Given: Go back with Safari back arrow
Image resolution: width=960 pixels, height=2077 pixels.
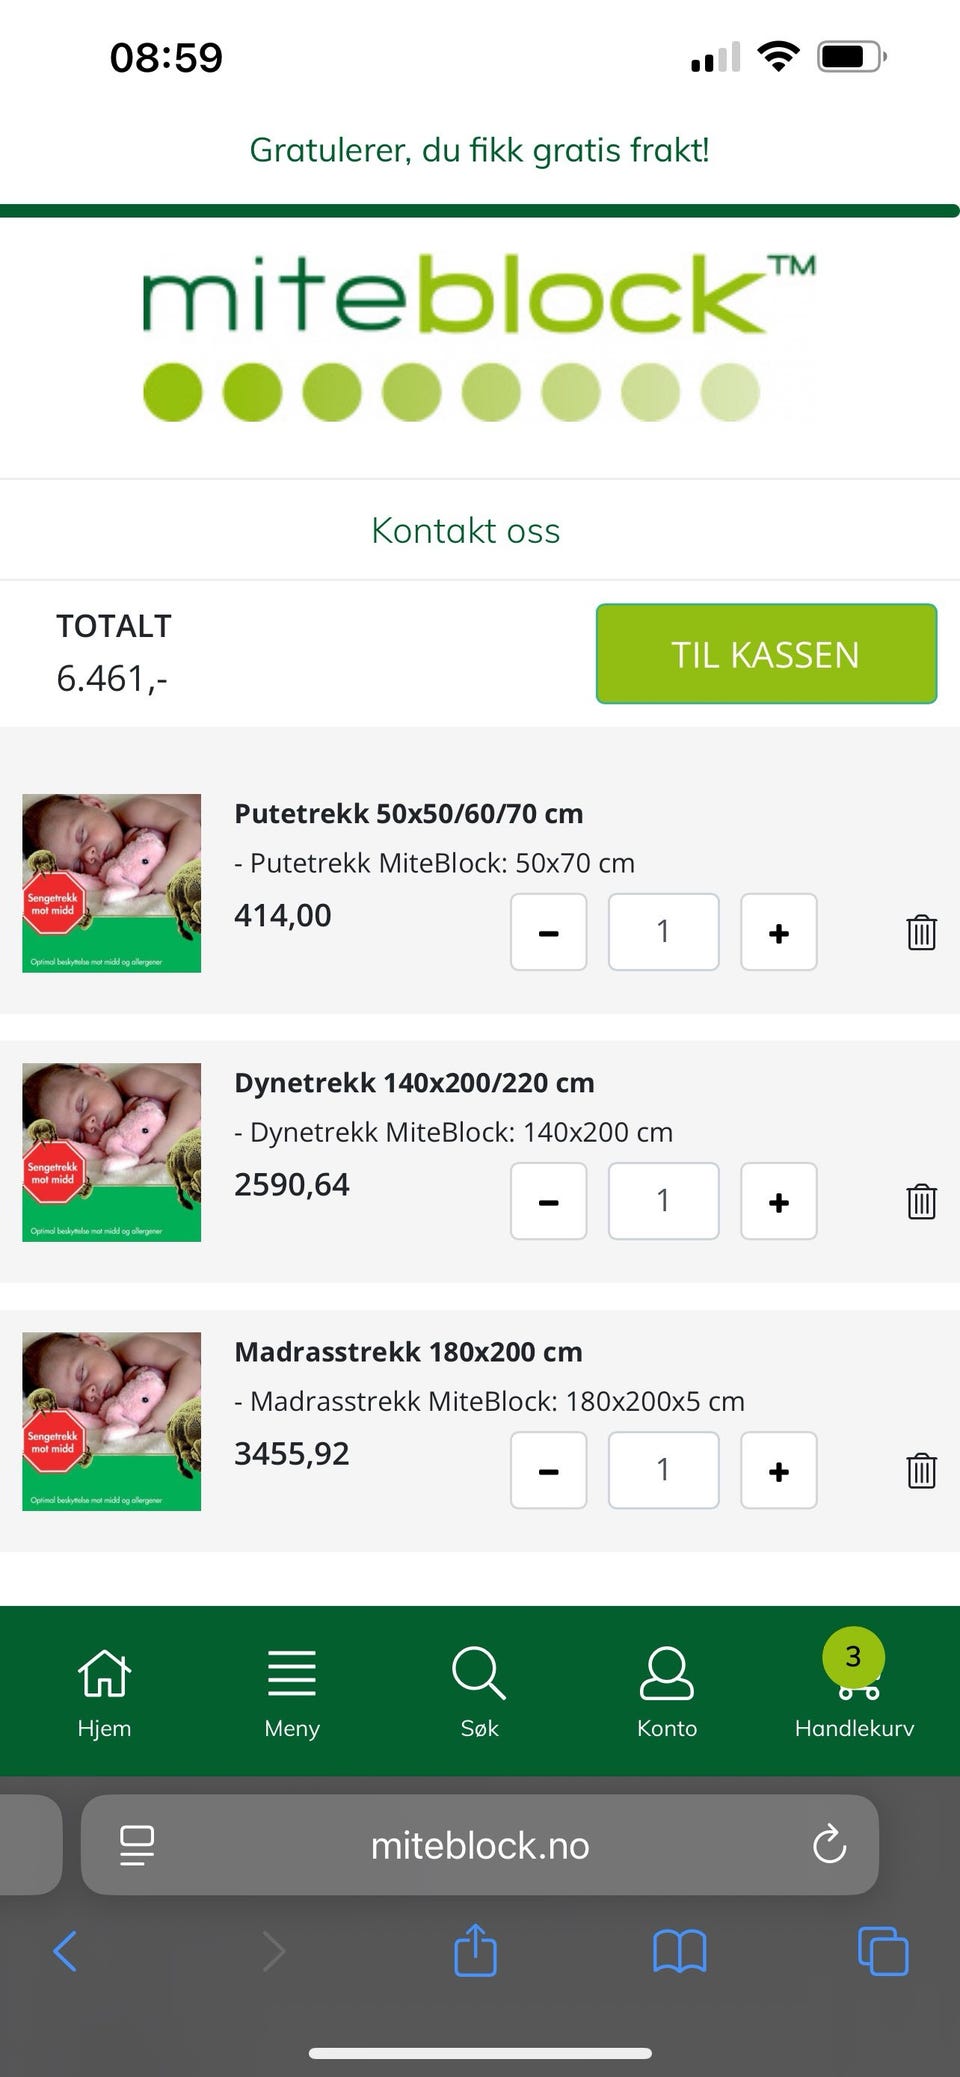Looking at the screenshot, I should click(66, 1950).
